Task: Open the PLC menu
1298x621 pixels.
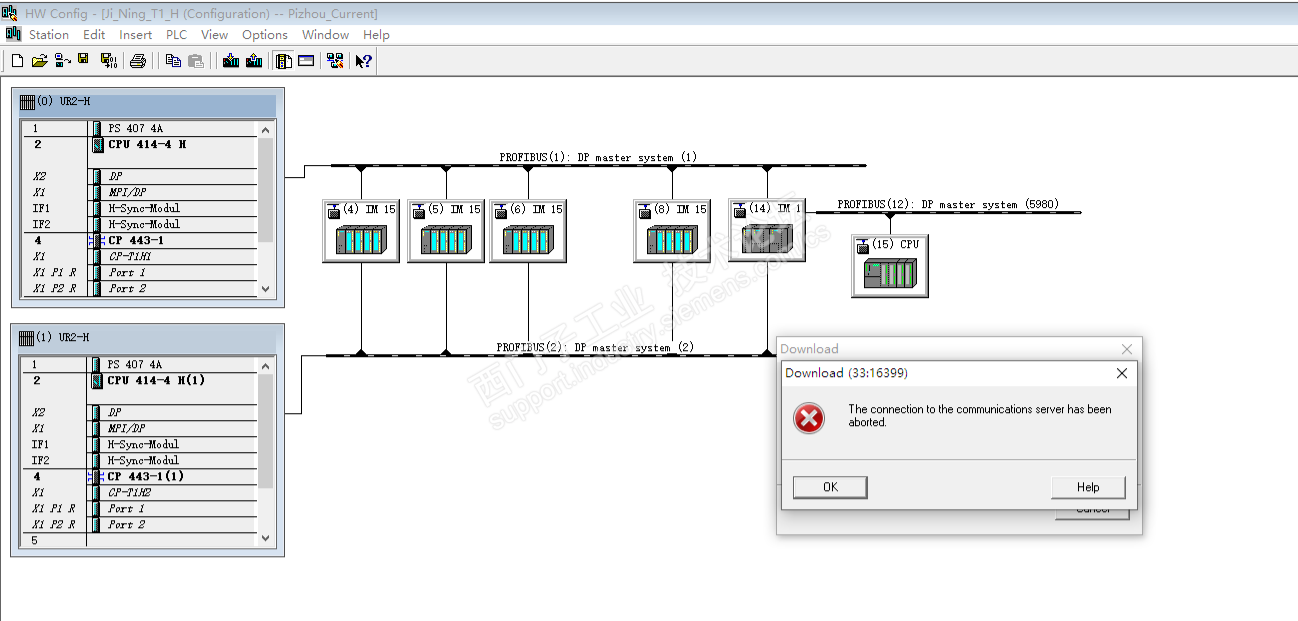Action: (177, 34)
